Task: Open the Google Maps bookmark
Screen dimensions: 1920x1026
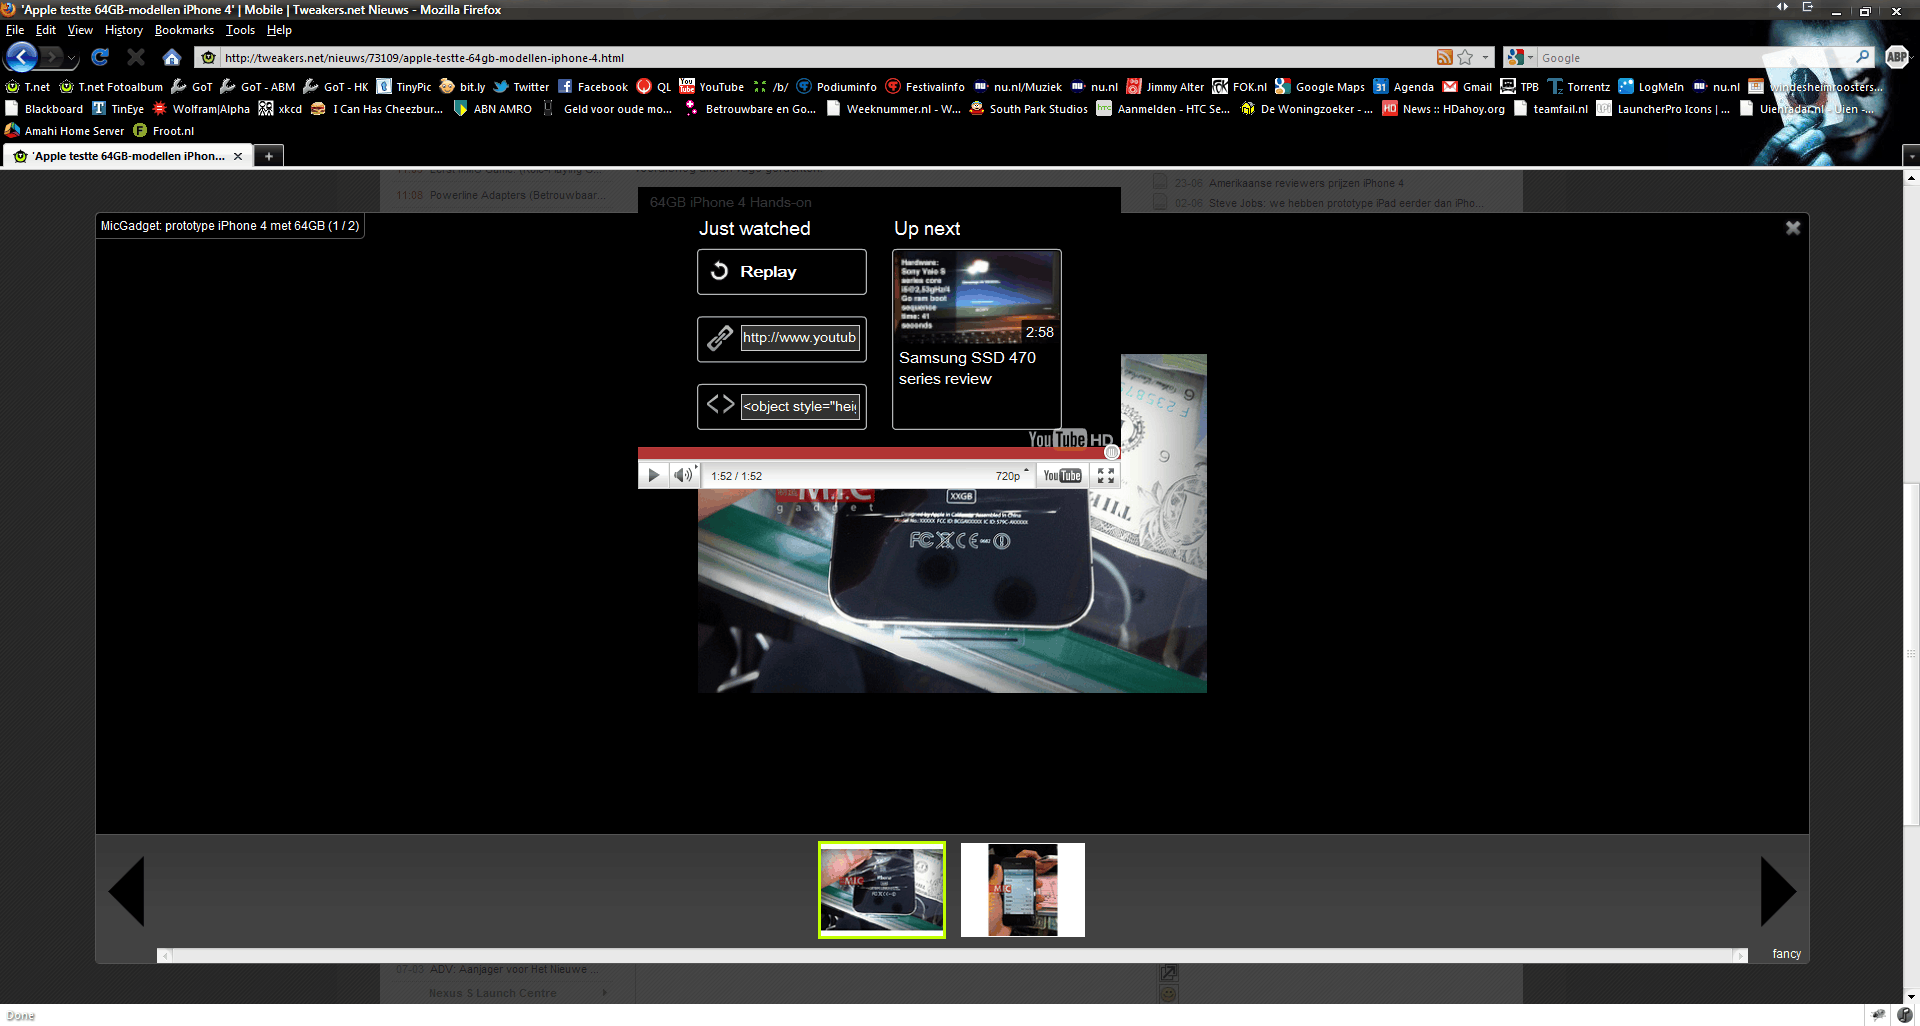Action: pyautogui.click(x=1320, y=87)
